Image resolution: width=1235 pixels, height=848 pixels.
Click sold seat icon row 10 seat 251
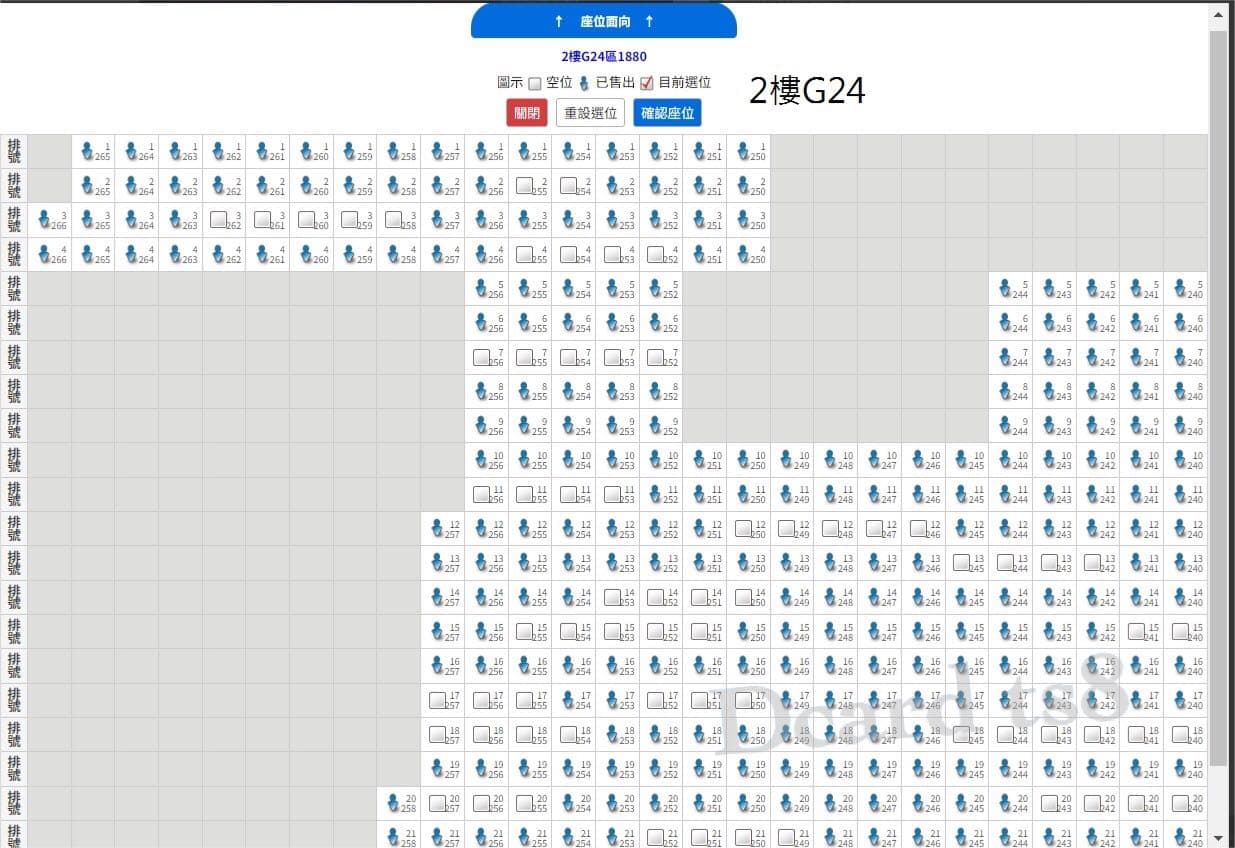coord(700,460)
